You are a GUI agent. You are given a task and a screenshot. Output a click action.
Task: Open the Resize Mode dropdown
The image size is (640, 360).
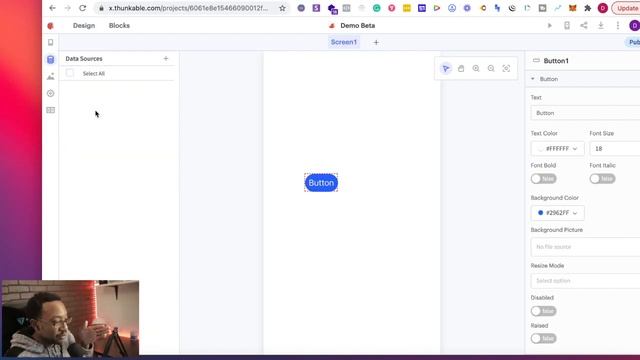(x=585, y=281)
